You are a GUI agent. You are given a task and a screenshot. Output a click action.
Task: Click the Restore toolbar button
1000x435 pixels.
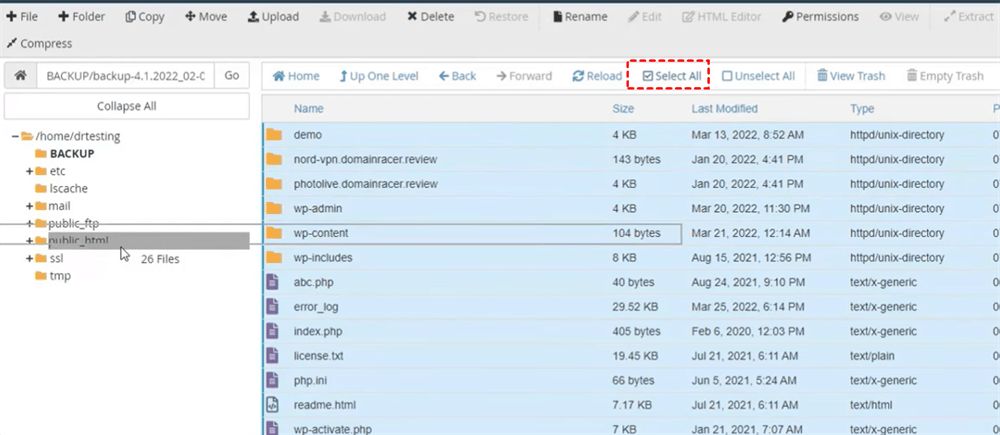tap(501, 17)
